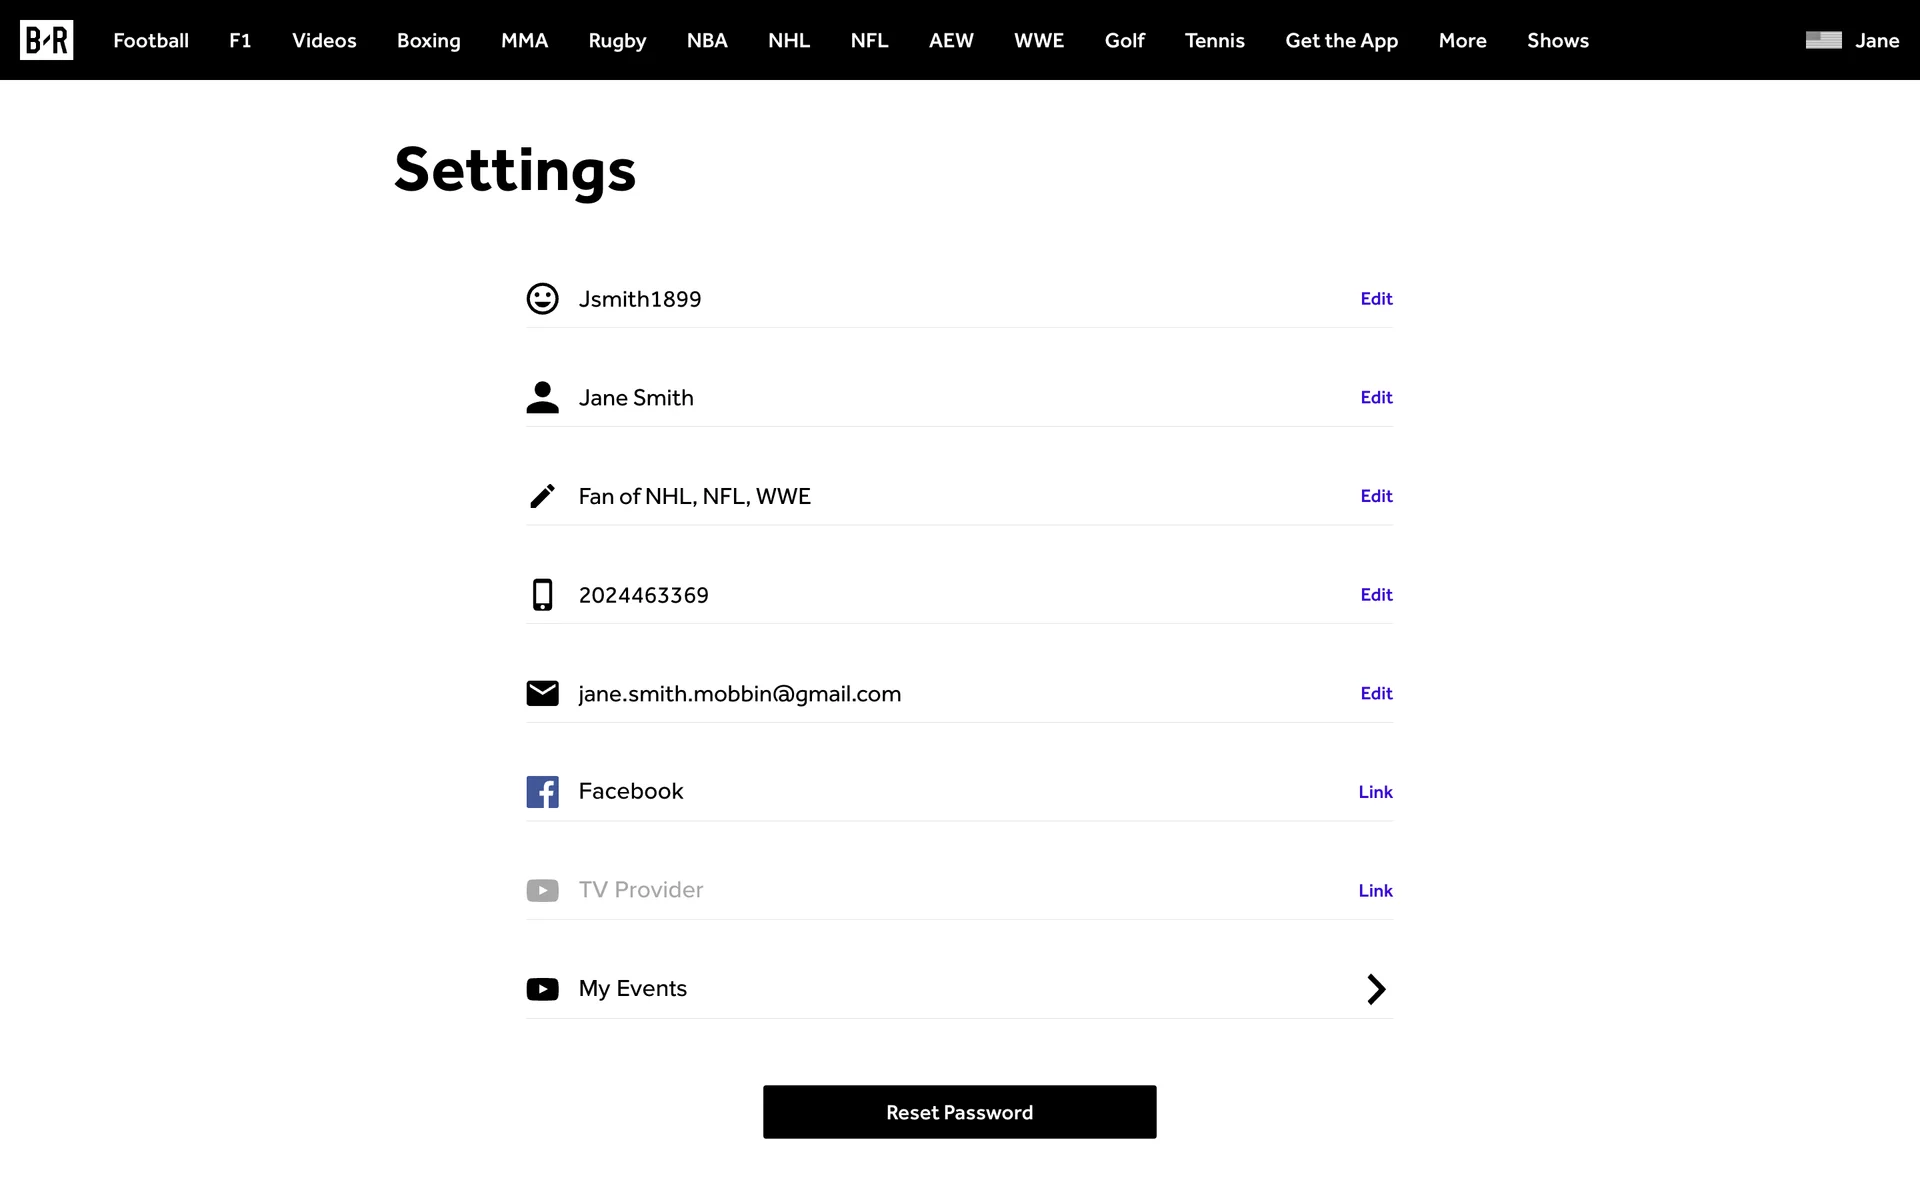Edit the Jsmith1899 username

click(x=1376, y=299)
